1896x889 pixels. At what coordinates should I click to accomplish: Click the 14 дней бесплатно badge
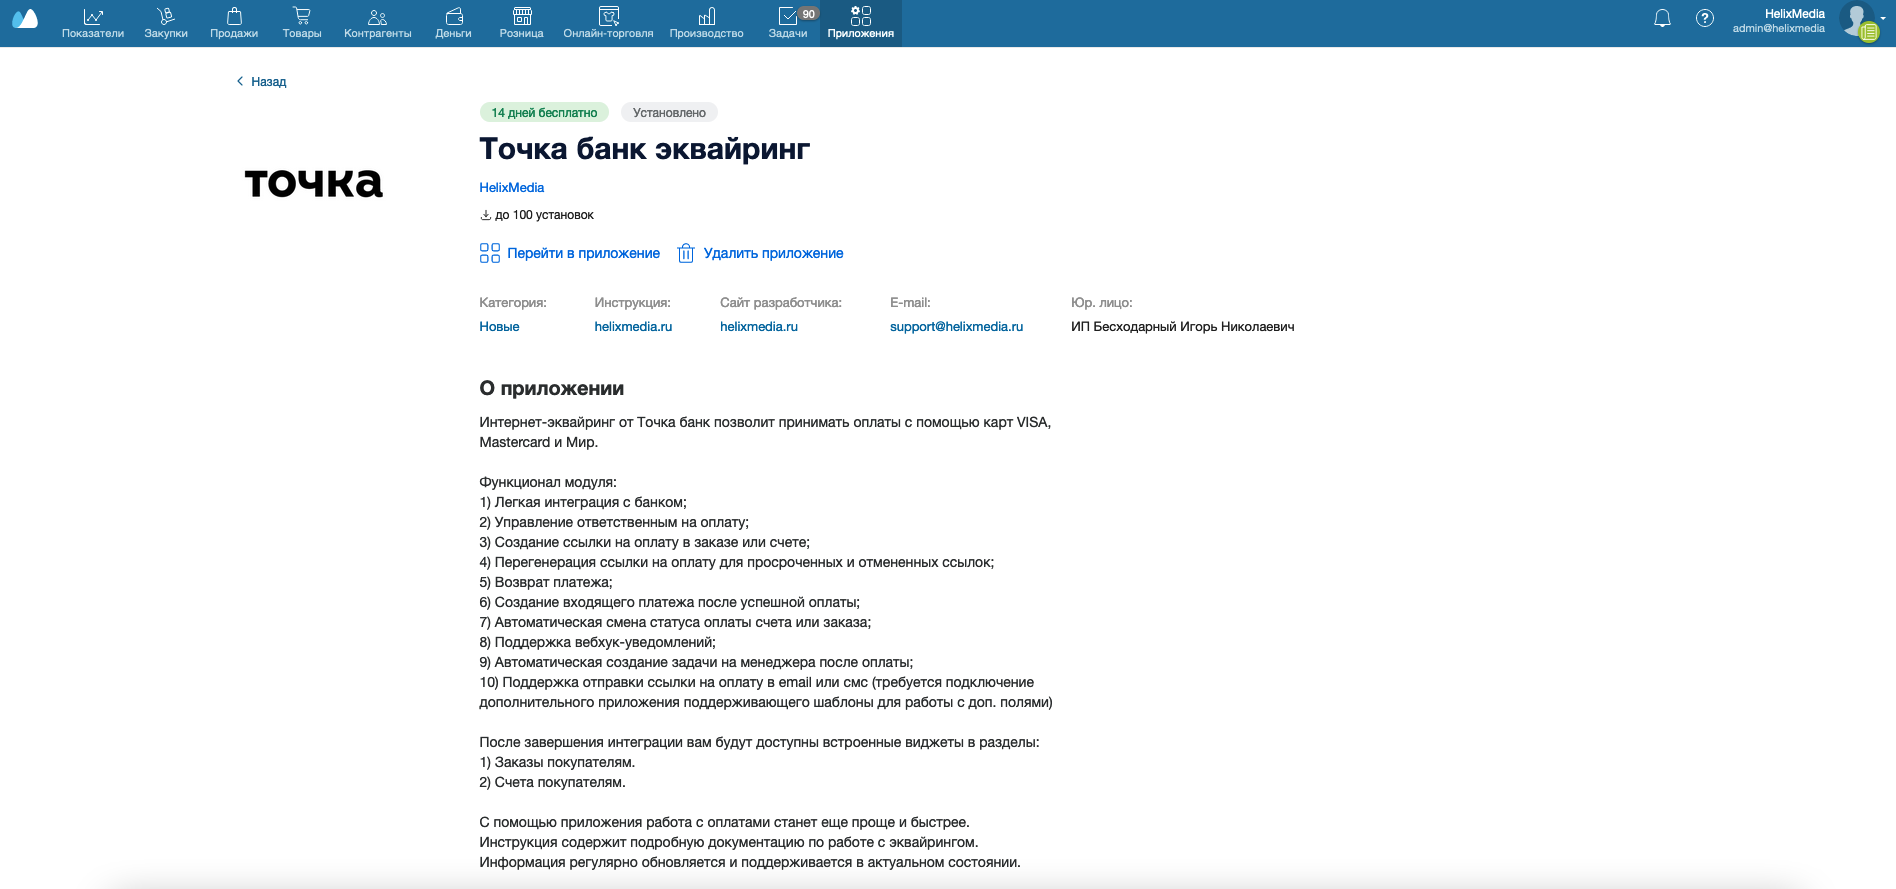click(x=544, y=113)
